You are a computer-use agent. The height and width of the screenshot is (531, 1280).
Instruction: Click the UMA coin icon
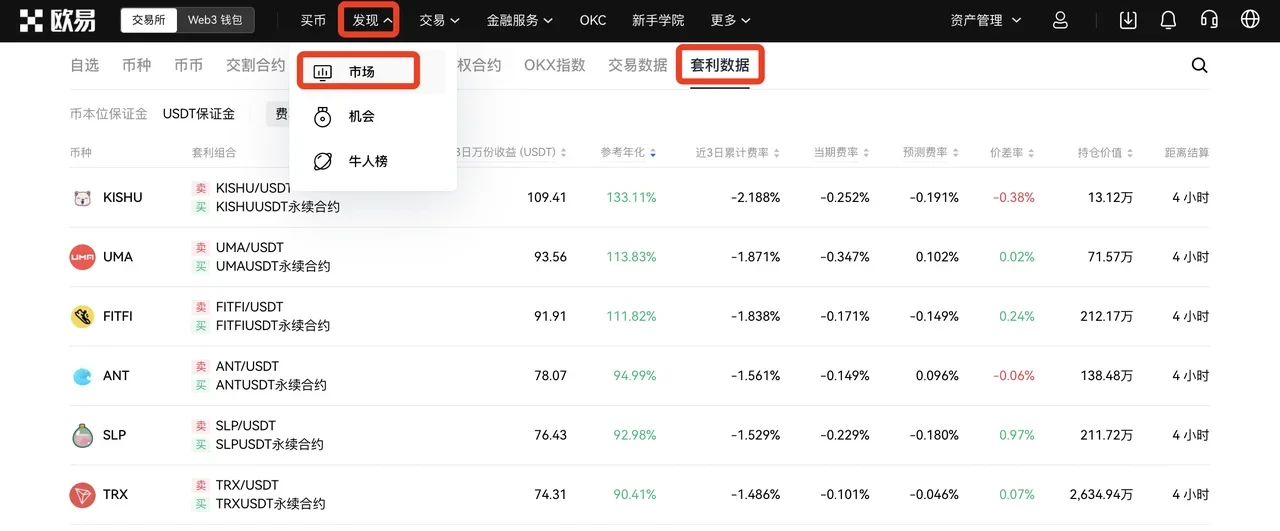coord(82,257)
